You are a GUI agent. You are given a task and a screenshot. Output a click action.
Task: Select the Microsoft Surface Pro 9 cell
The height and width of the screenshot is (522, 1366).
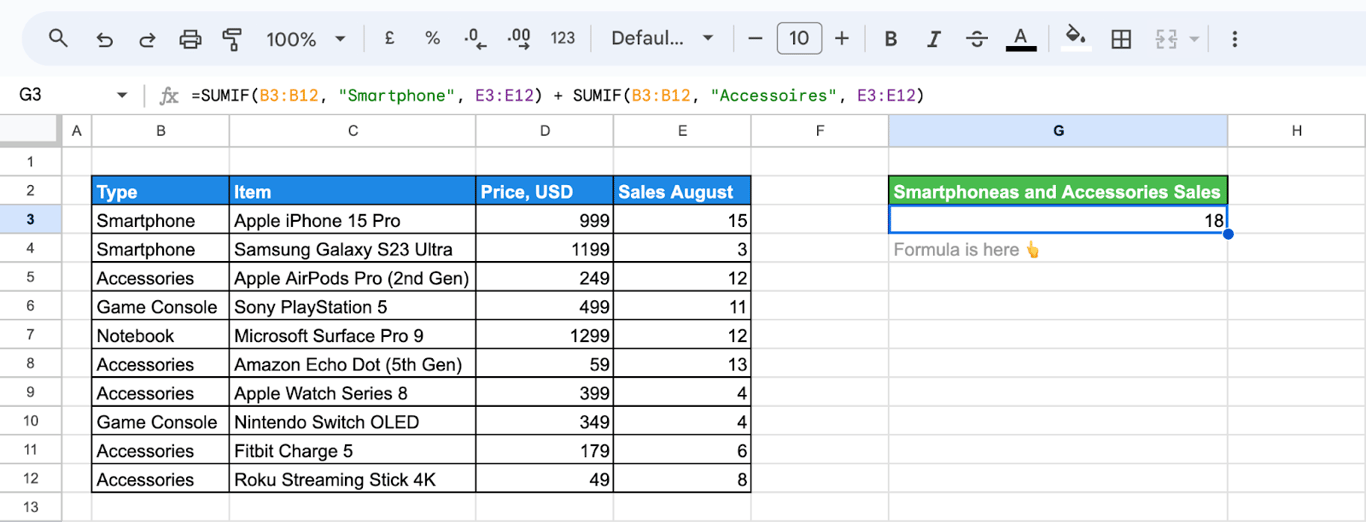[x=352, y=336]
